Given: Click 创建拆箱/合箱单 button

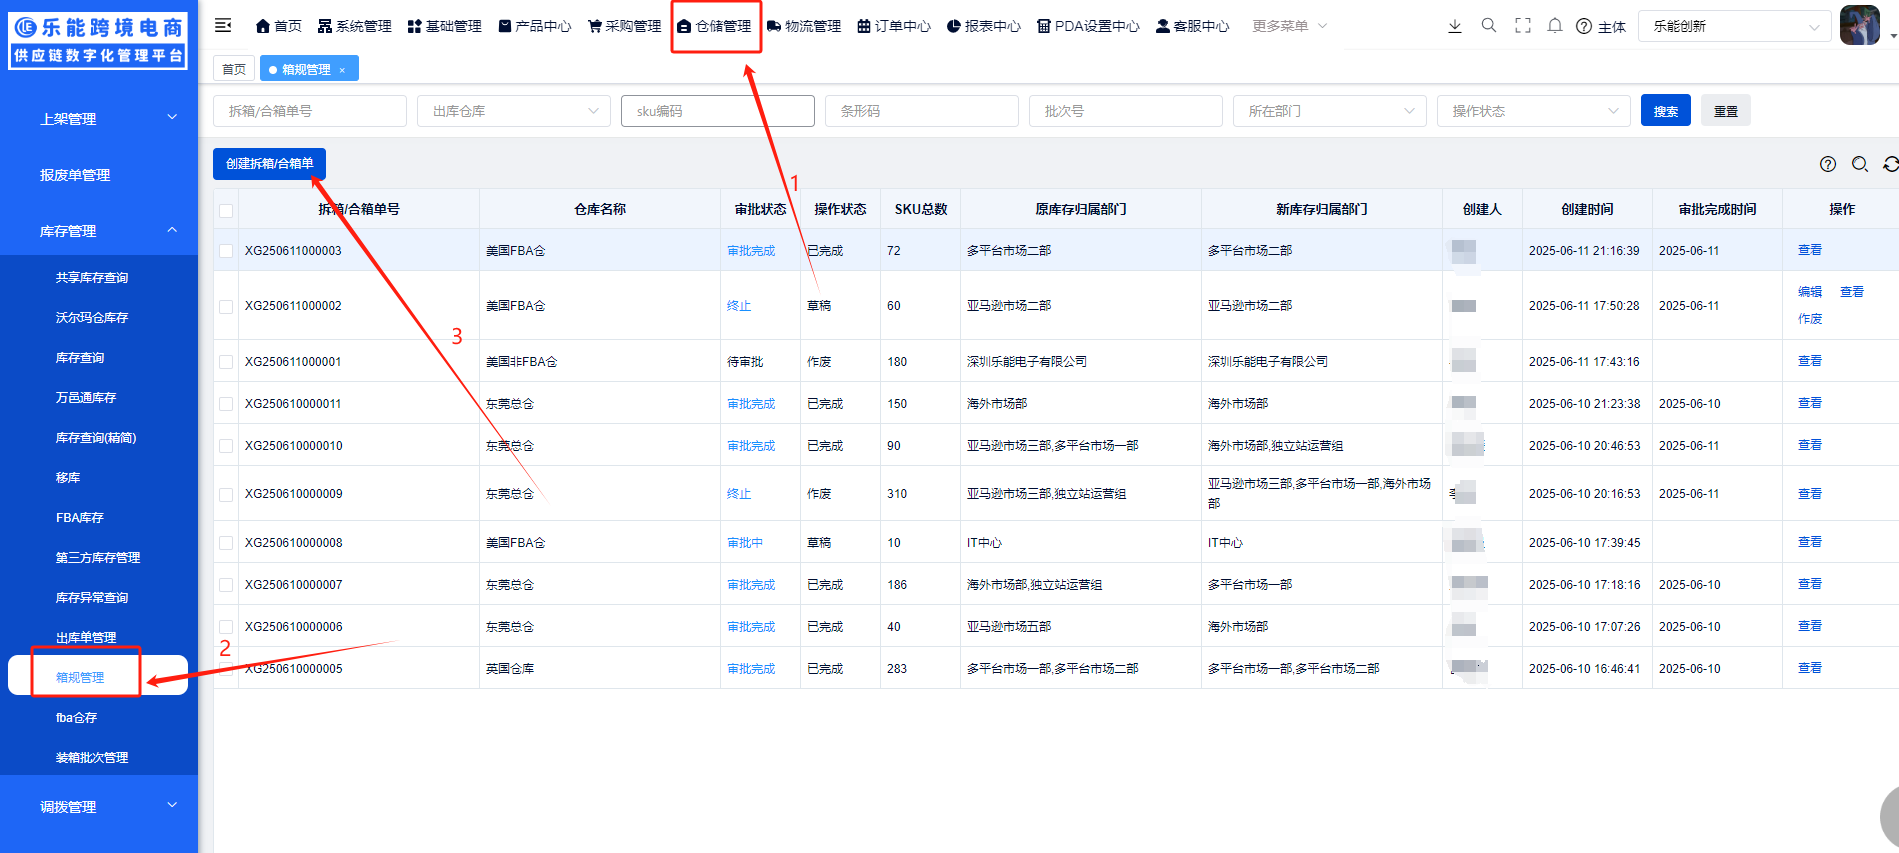Looking at the screenshot, I should click(269, 164).
